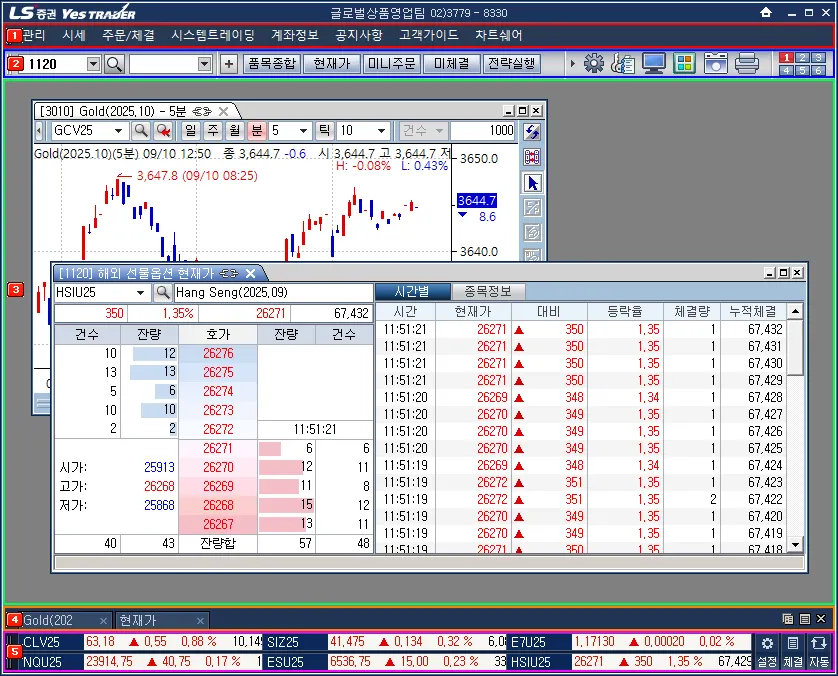This screenshot has width=838, height=676.
Task: Switch to virtual screen 2
Action: 802,58
